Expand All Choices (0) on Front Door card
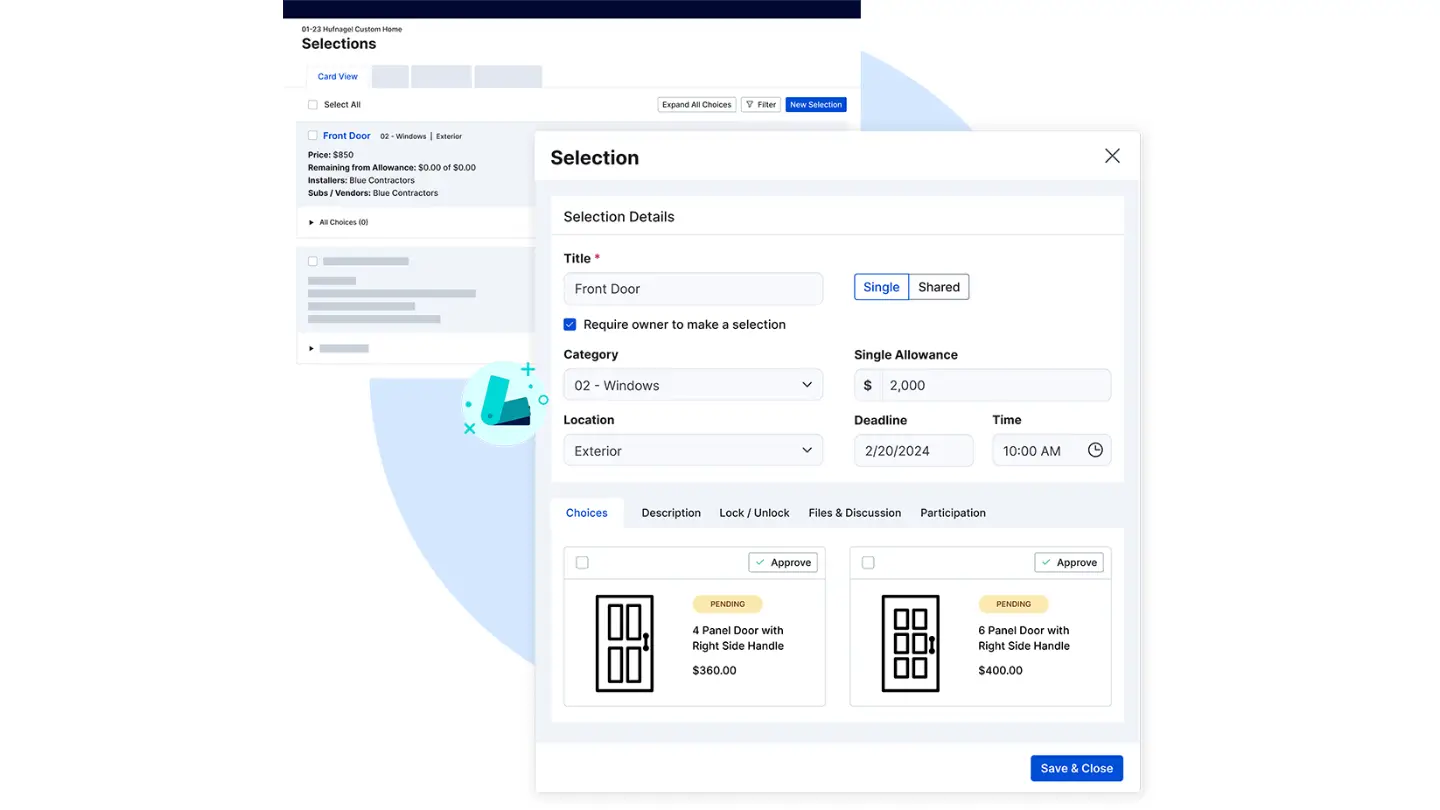 click(x=338, y=222)
